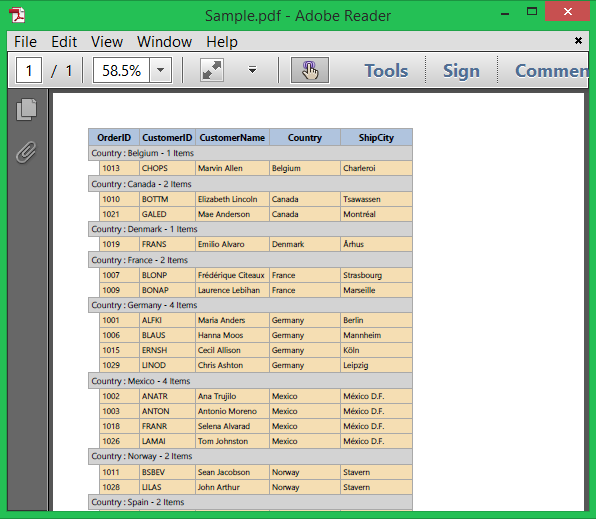Click the Frédérique Citeaux name cell
Image resolution: width=598 pixels, height=523 pixels.
tap(232, 275)
